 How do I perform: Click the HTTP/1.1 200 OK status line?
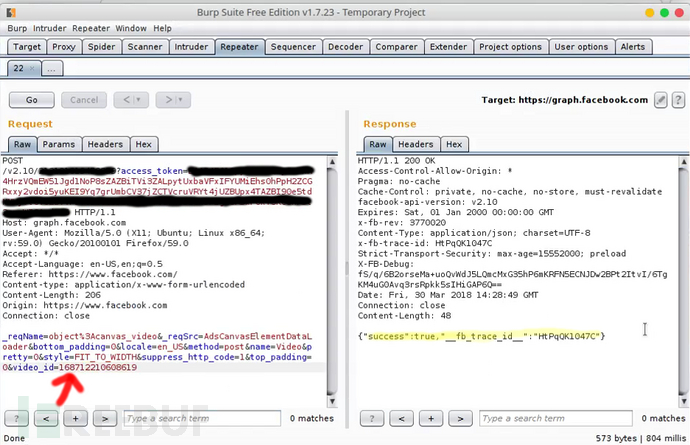click(396, 161)
